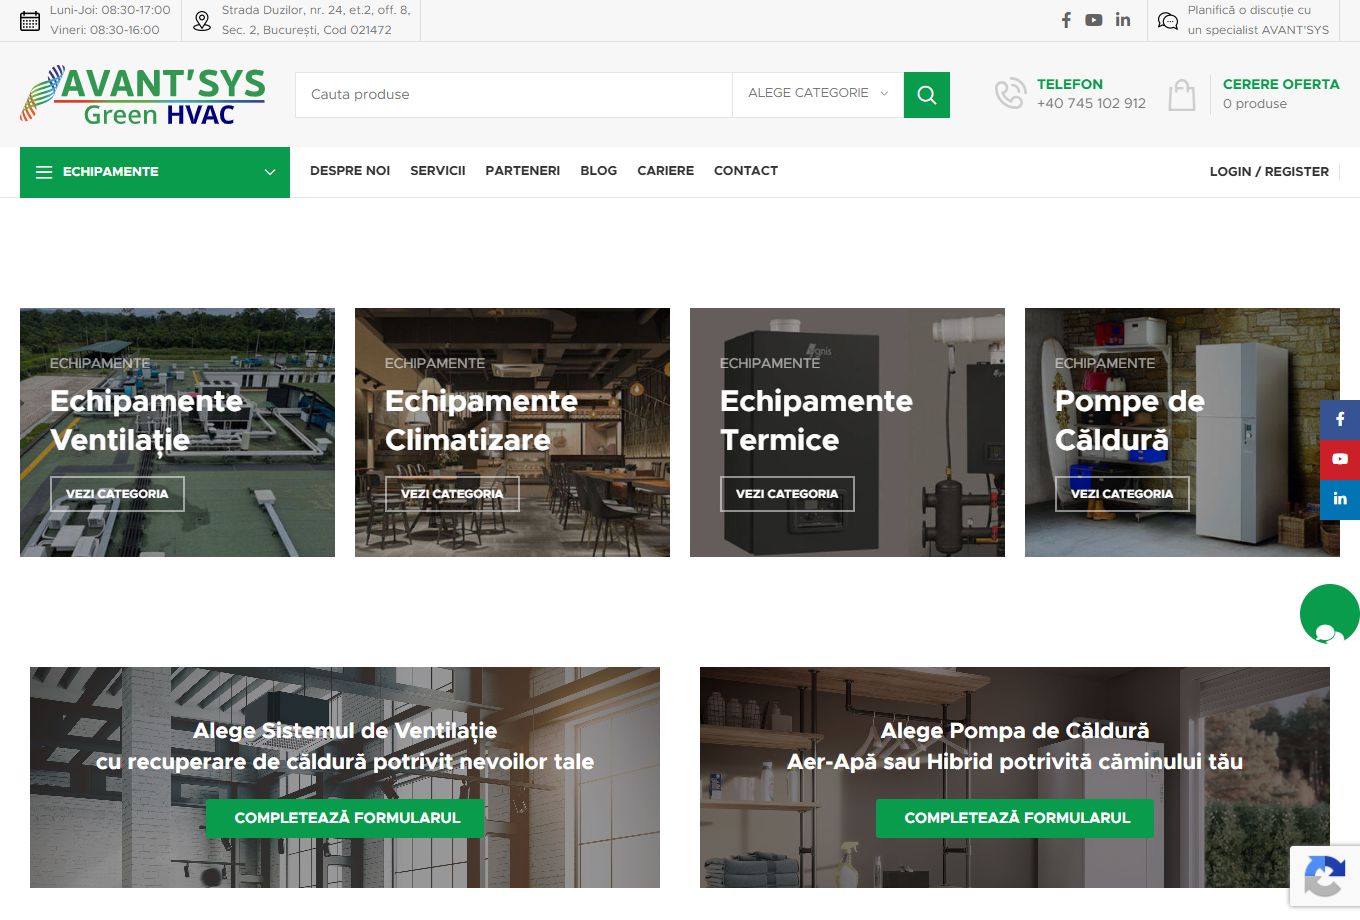
Task: Click the map pin location icon
Action: [202, 21]
